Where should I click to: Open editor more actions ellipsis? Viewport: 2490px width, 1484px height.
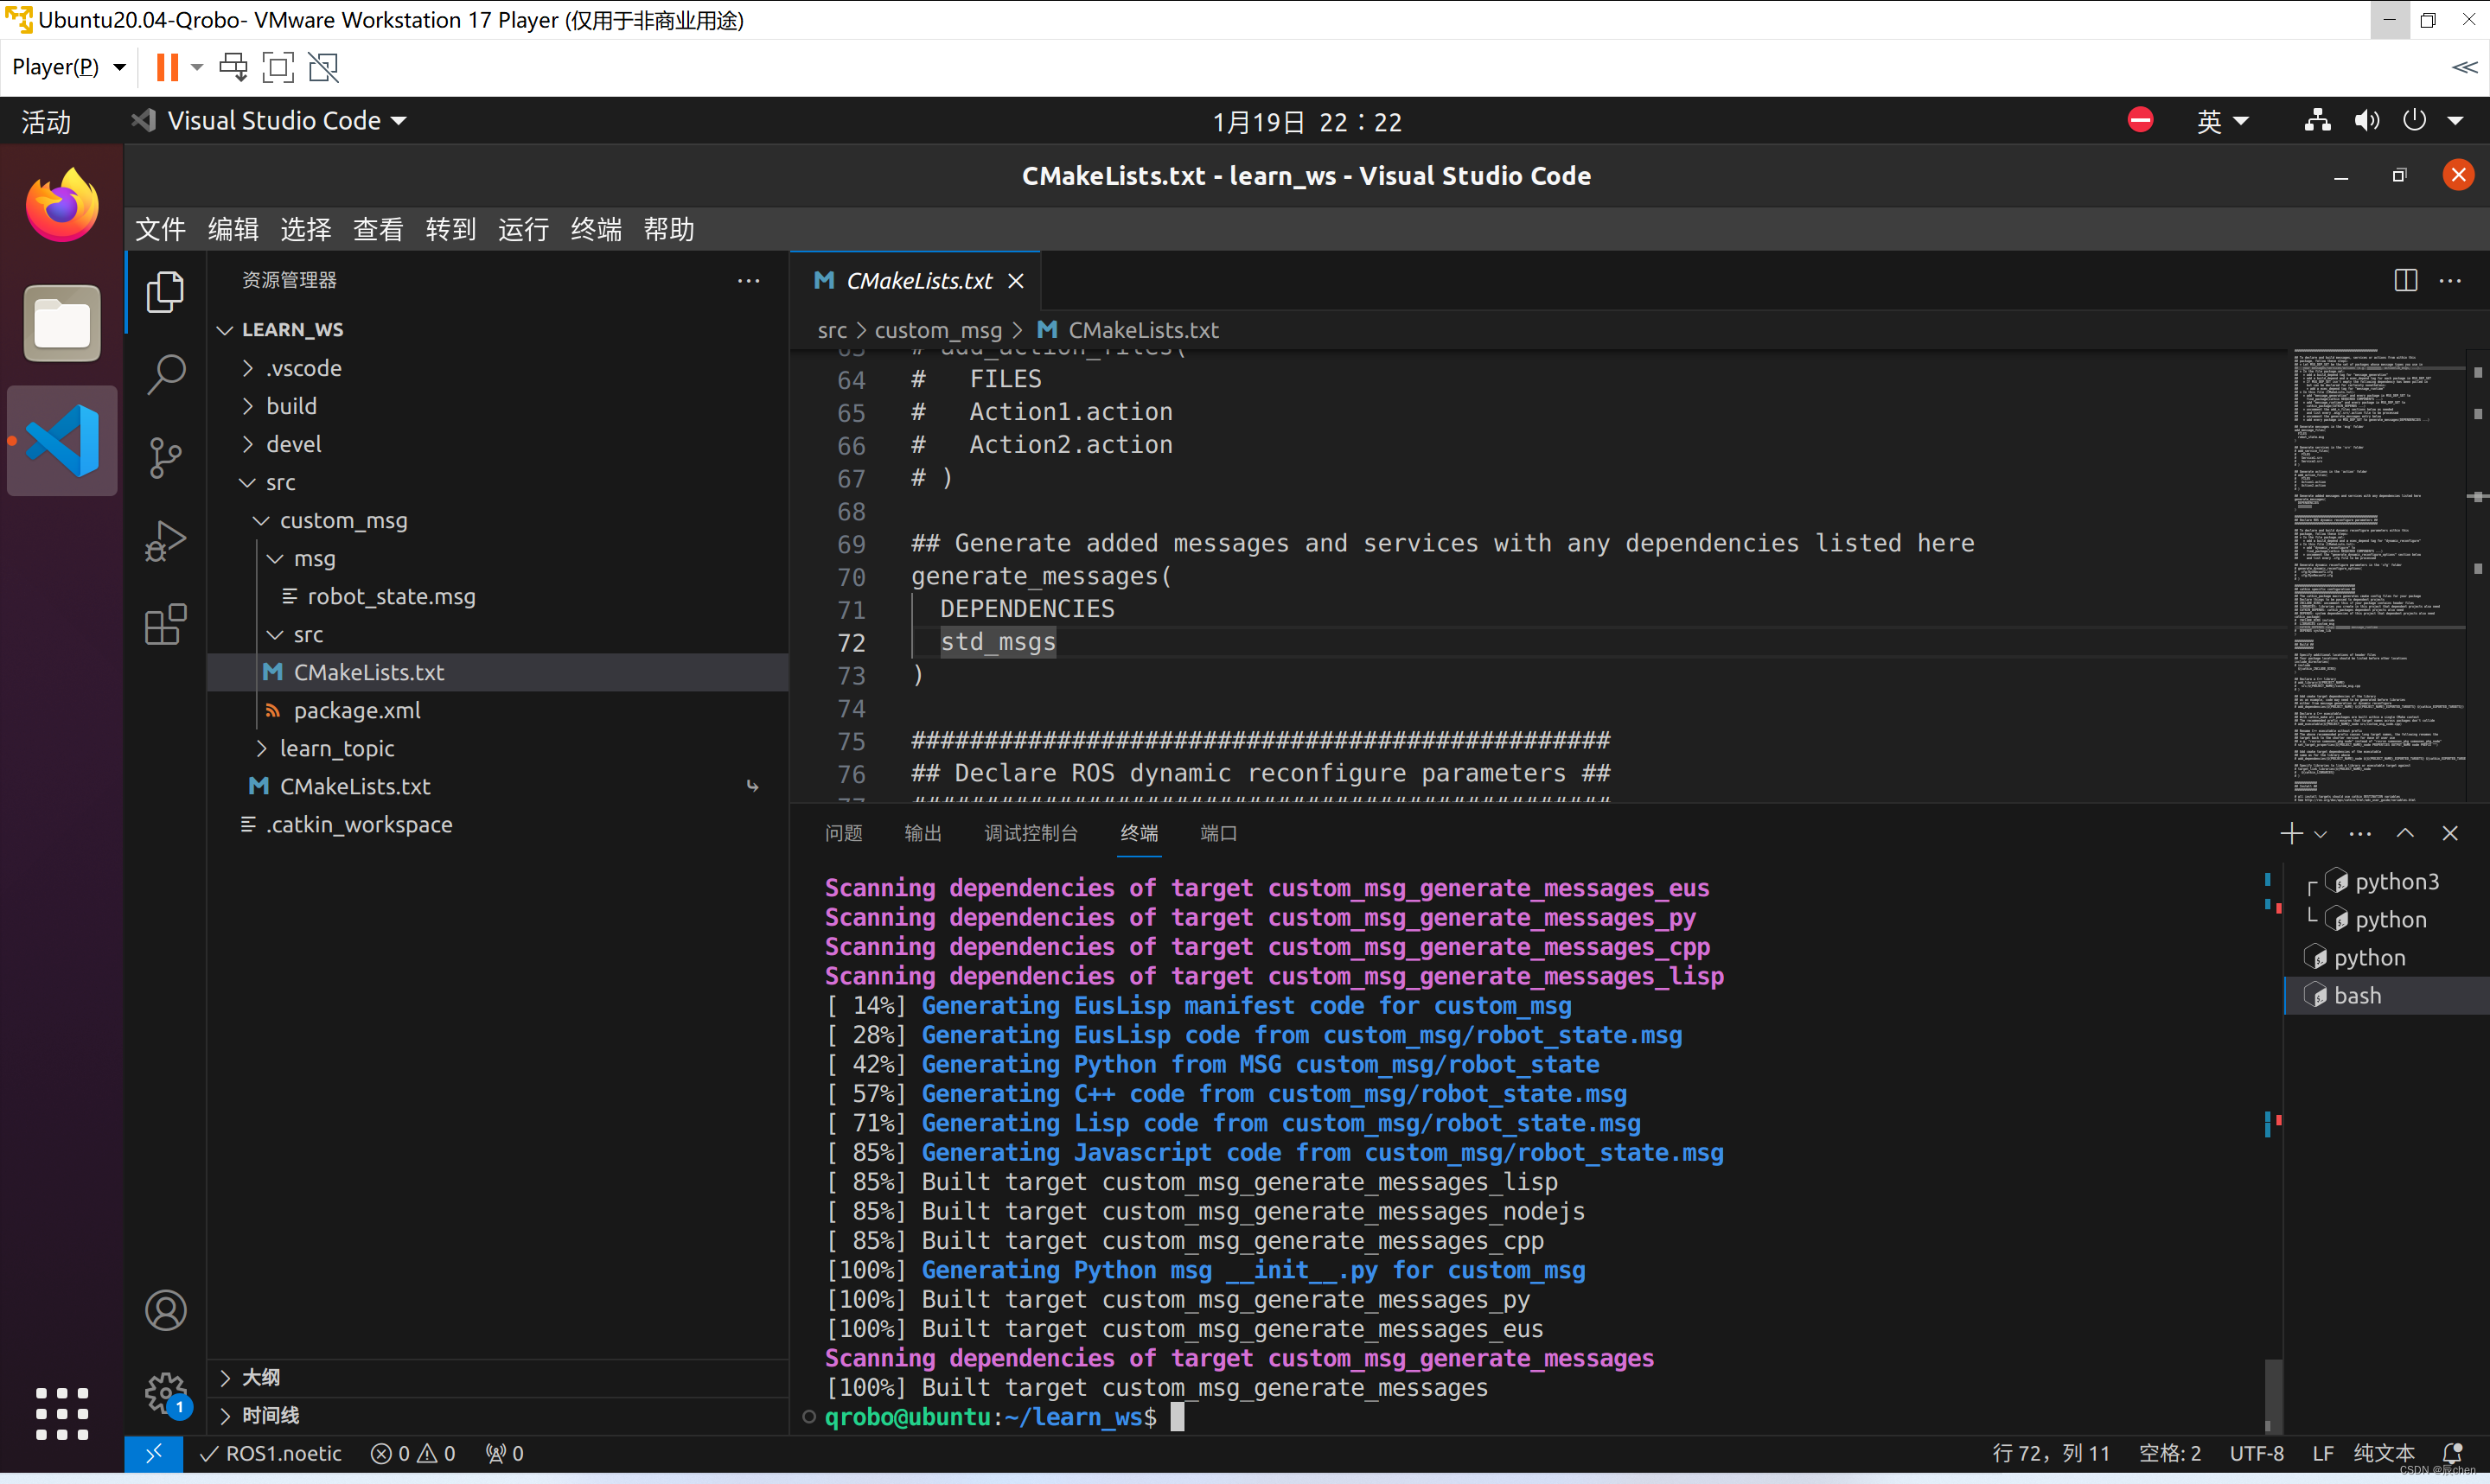(2450, 281)
